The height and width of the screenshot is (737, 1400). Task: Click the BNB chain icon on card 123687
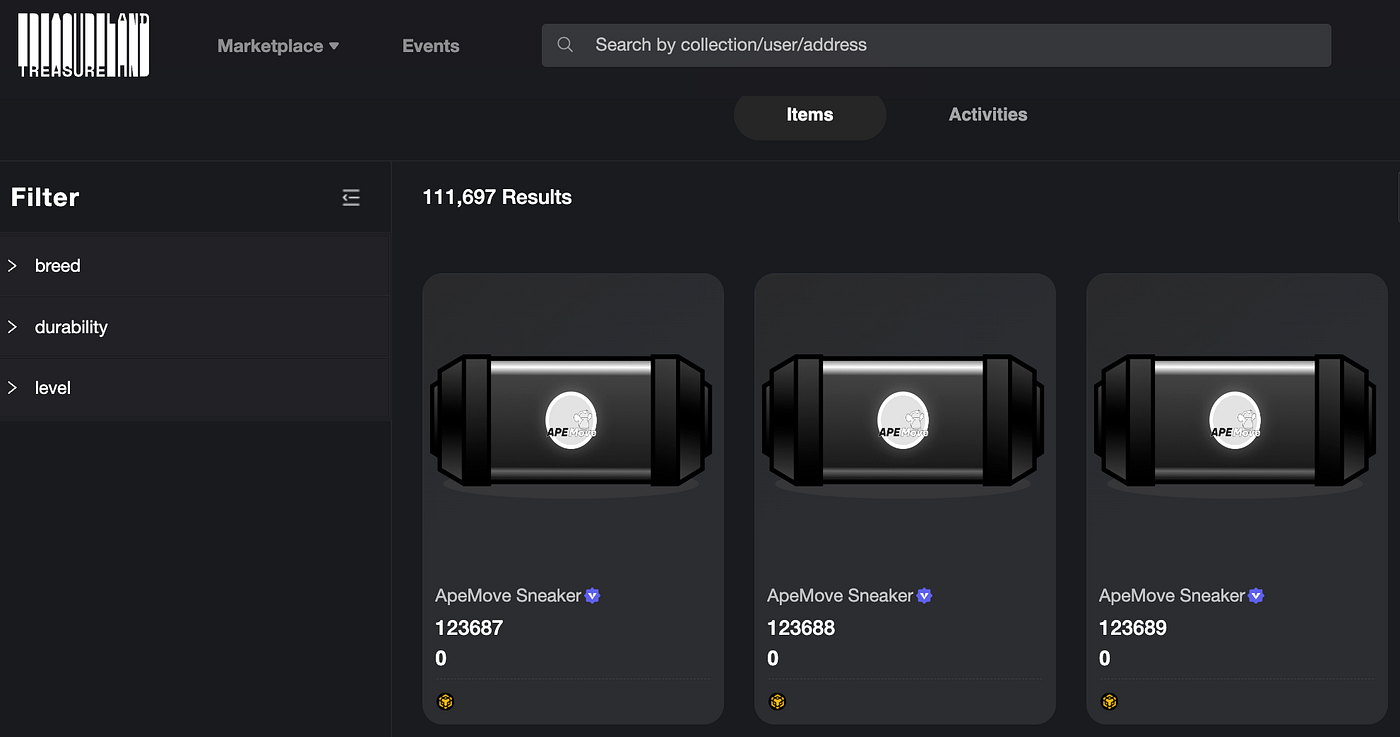[446, 702]
